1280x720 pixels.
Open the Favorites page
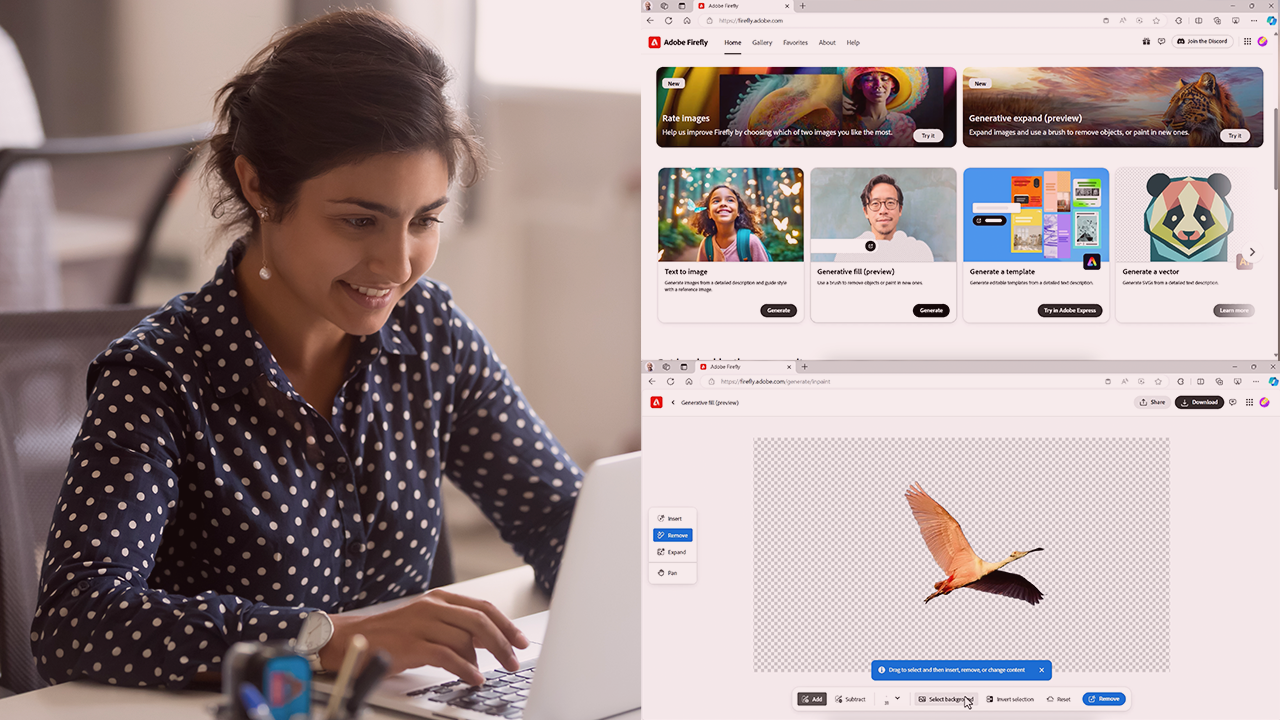pos(795,42)
